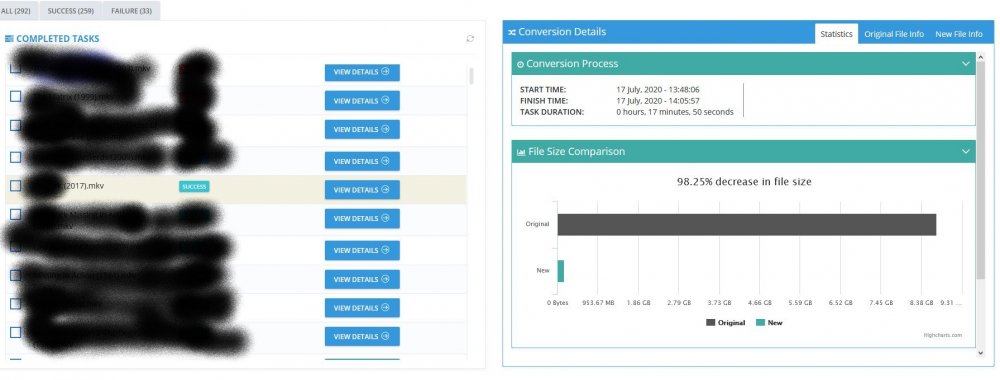This screenshot has height=380, width=1000.
Task: Open the Original File Info tab
Action: point(893,34)
